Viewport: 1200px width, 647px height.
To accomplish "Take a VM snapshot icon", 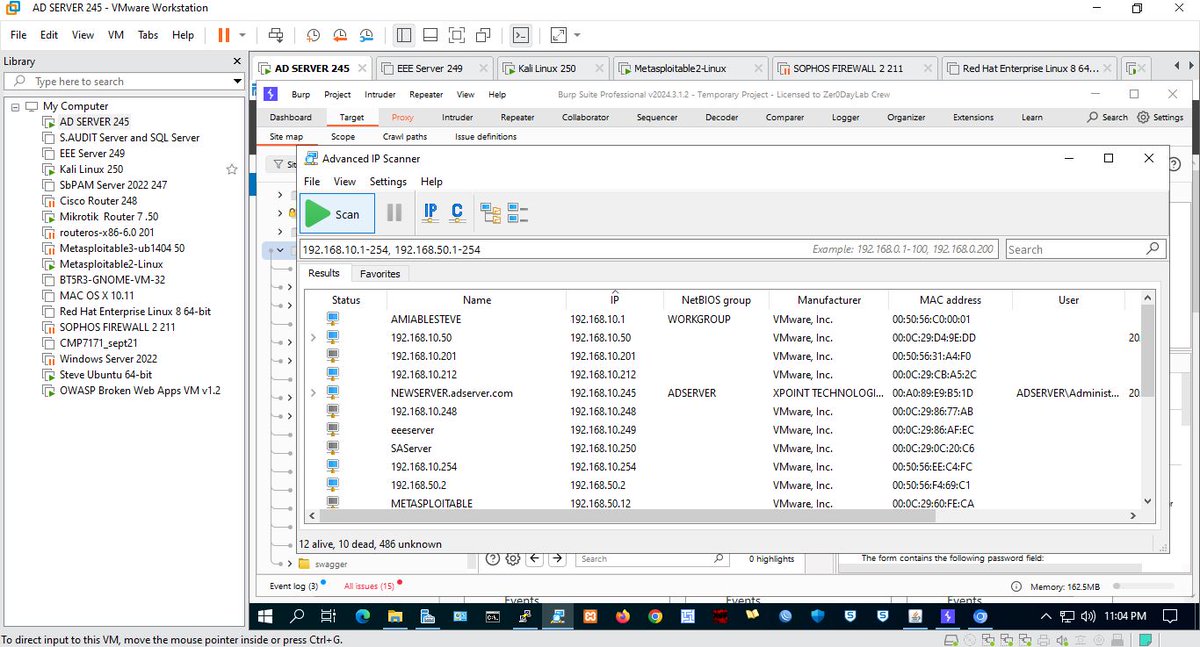I will point(313,35).
